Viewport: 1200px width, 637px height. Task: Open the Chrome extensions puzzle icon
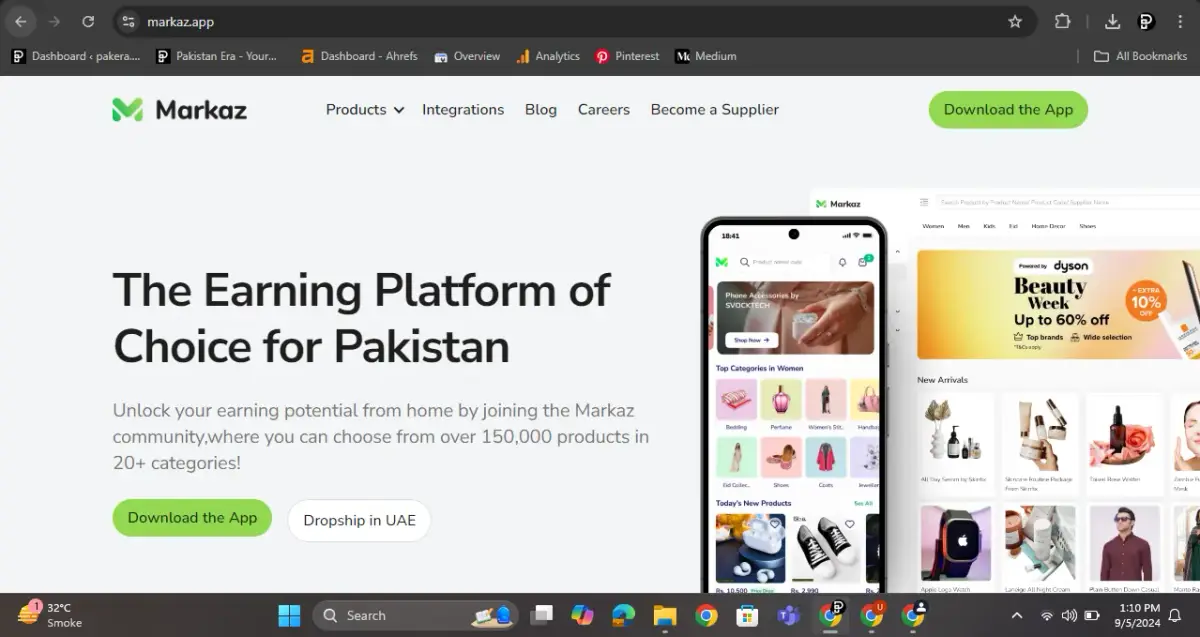point(1063,21)
